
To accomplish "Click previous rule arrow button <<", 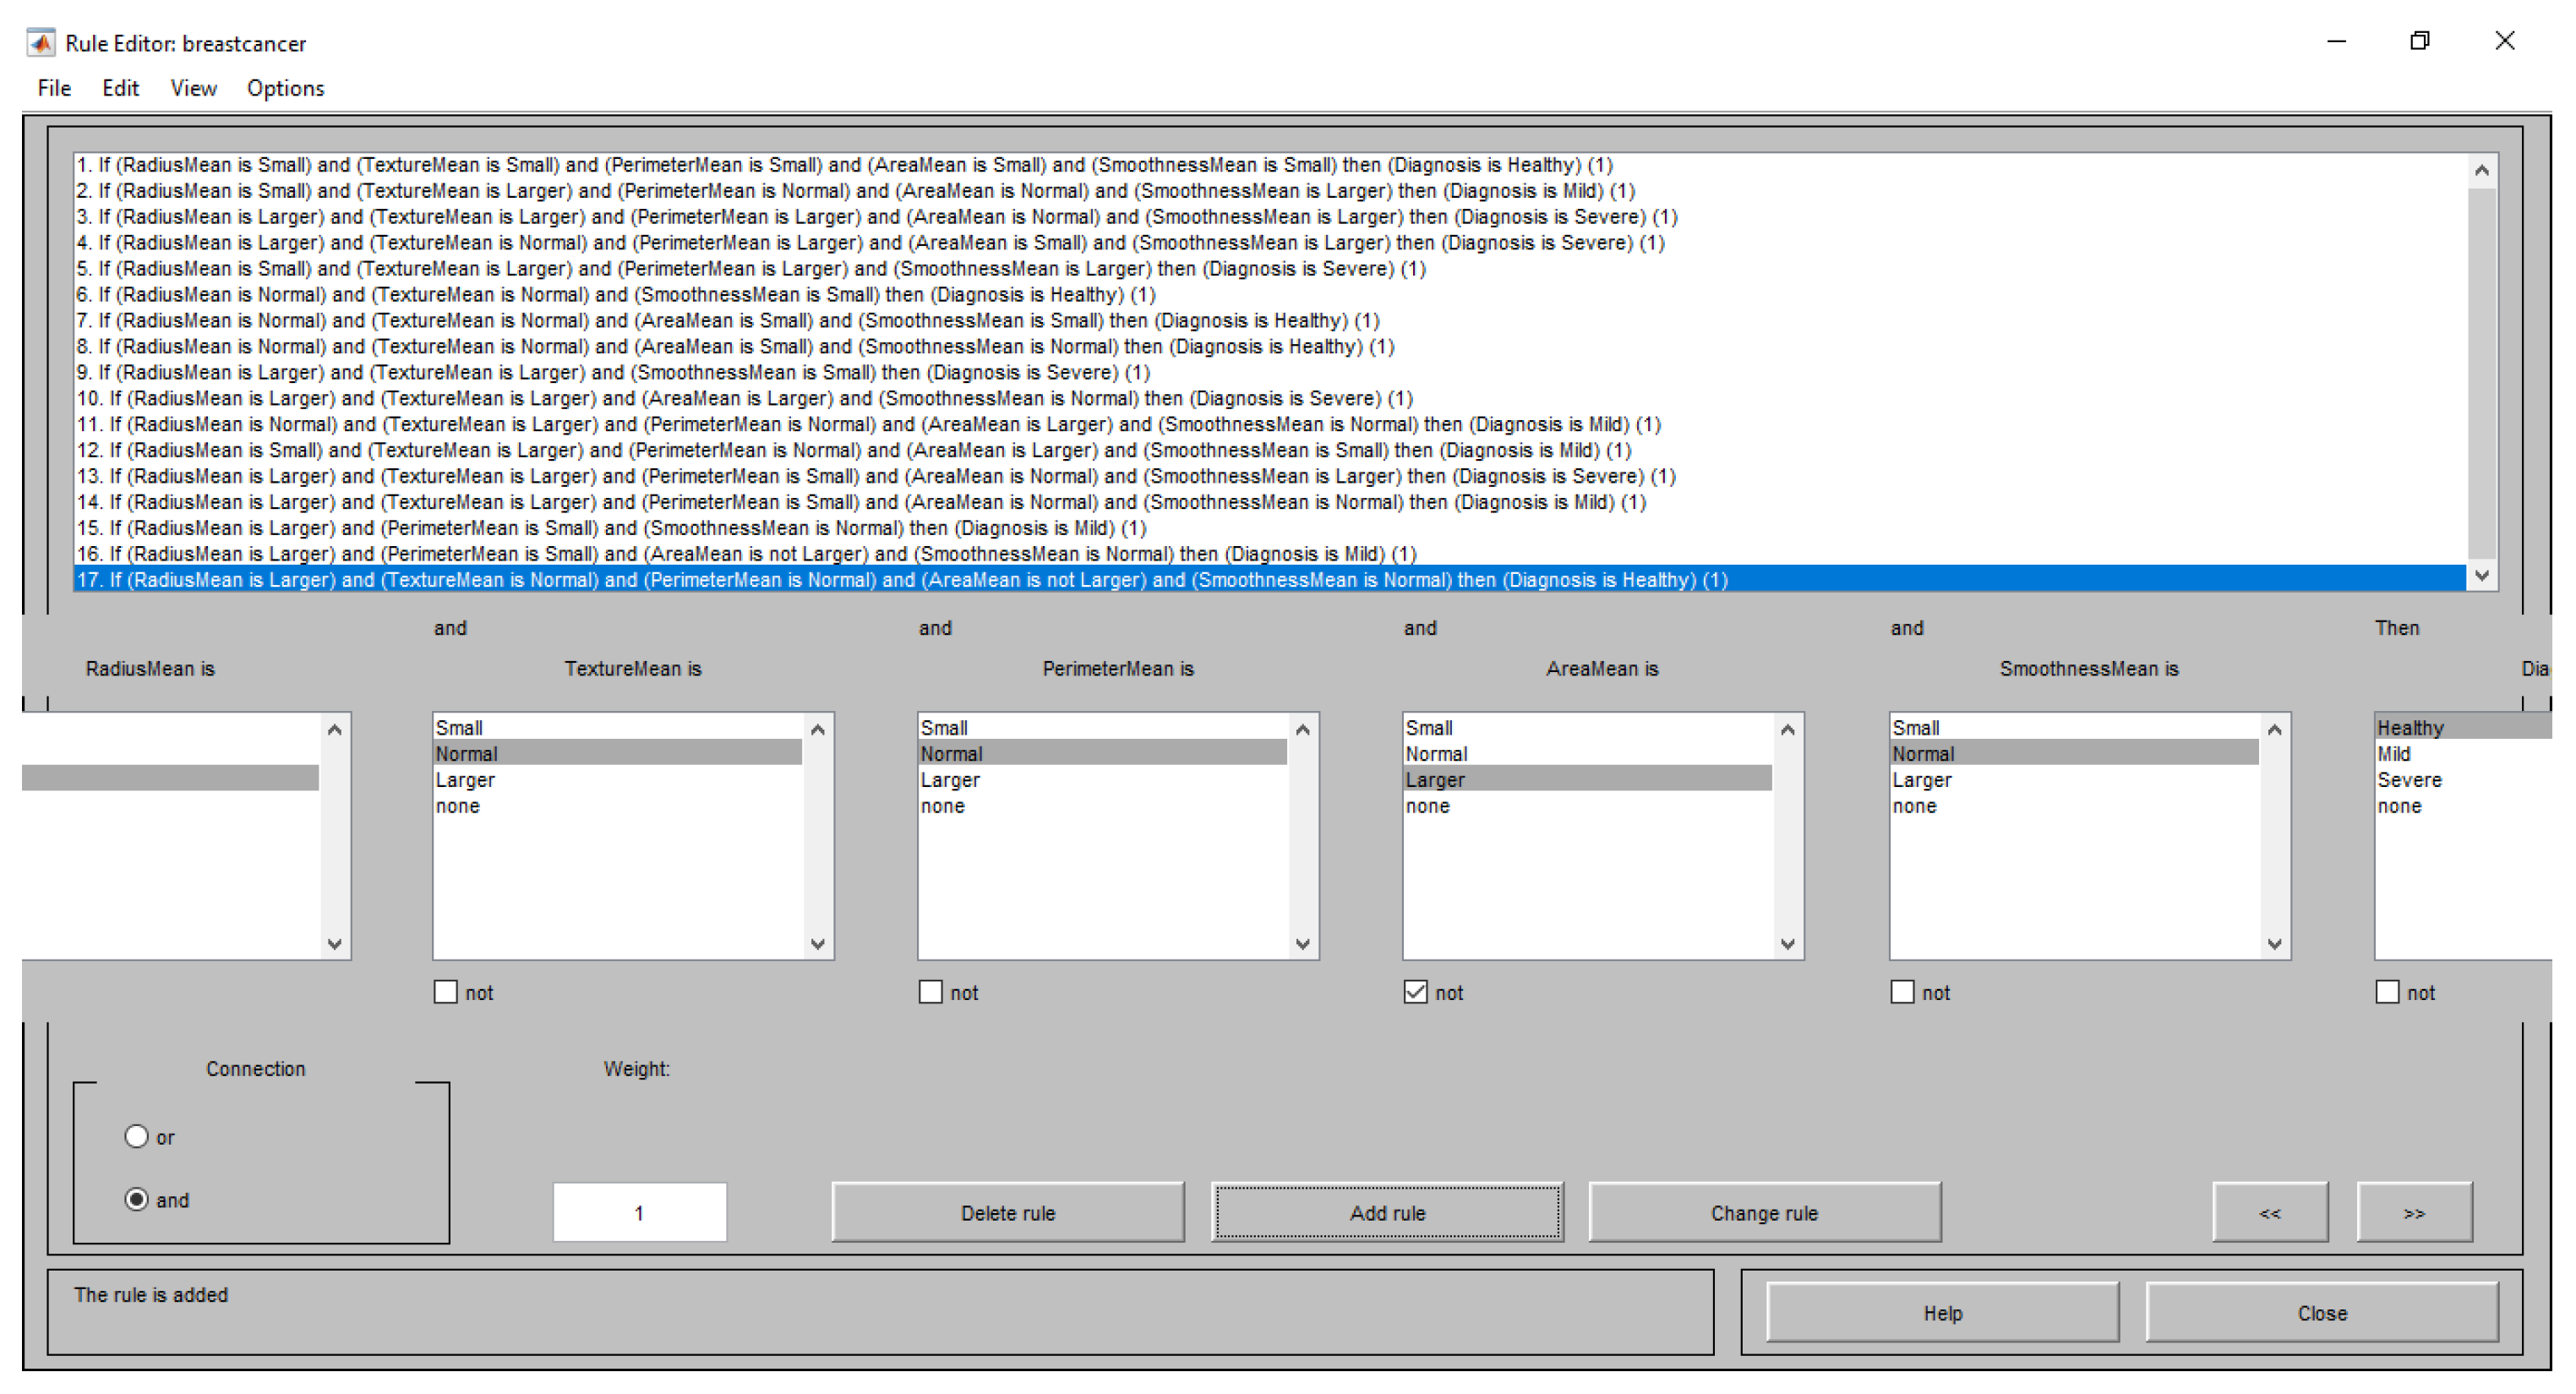I will click(2269, 1212).
